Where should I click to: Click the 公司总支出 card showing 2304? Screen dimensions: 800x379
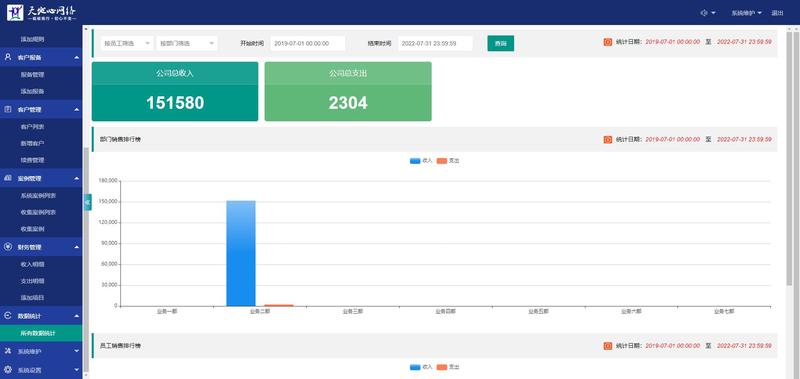point(348,91)
